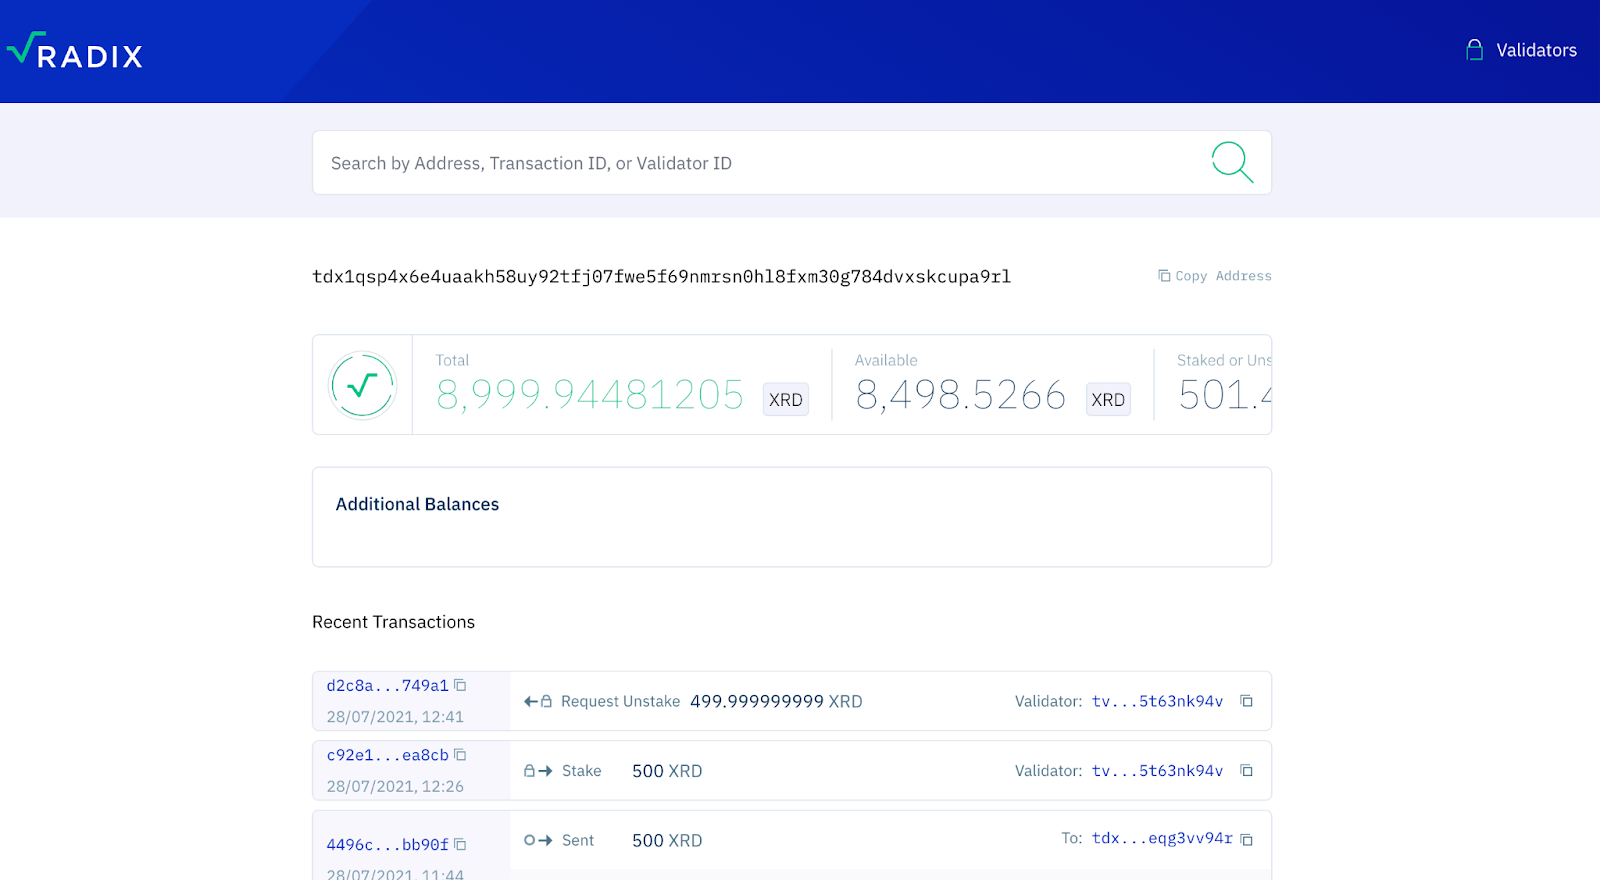Open transaction c92e1...ea8cb

point(387,755)
